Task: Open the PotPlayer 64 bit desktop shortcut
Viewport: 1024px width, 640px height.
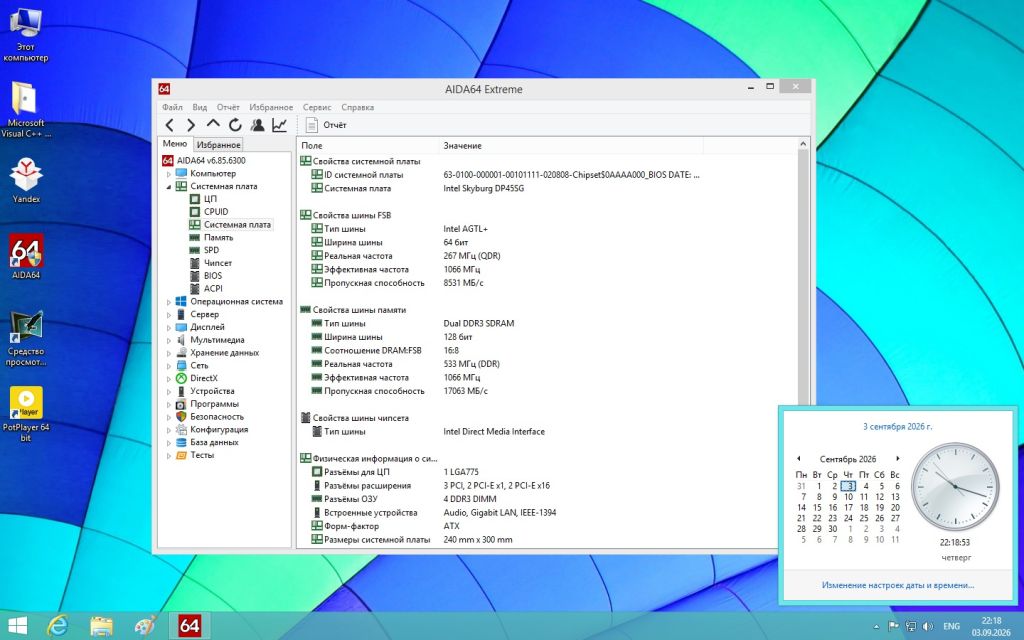Action: [x=26, y=413]
